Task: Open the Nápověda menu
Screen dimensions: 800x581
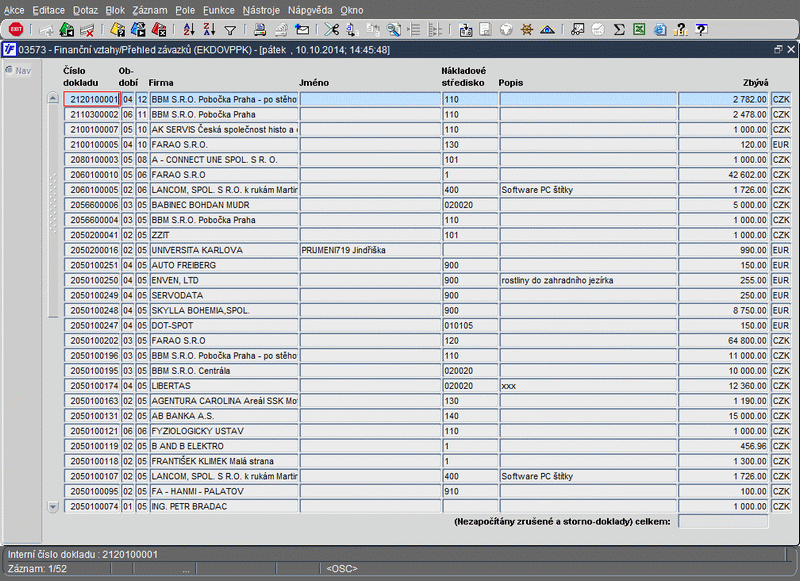Action: tap(310, 10)
